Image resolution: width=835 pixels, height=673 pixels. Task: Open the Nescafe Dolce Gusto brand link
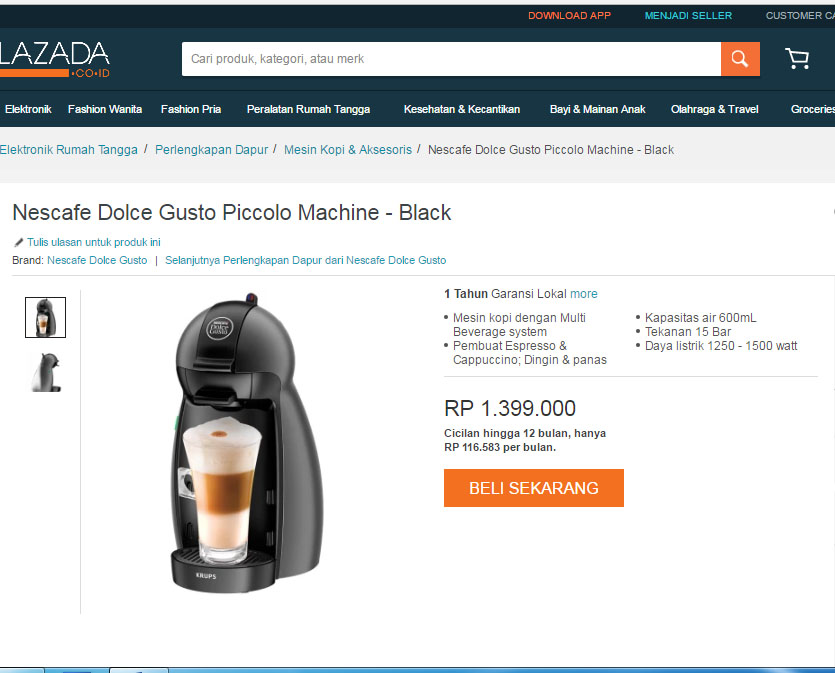pos(97,260)
